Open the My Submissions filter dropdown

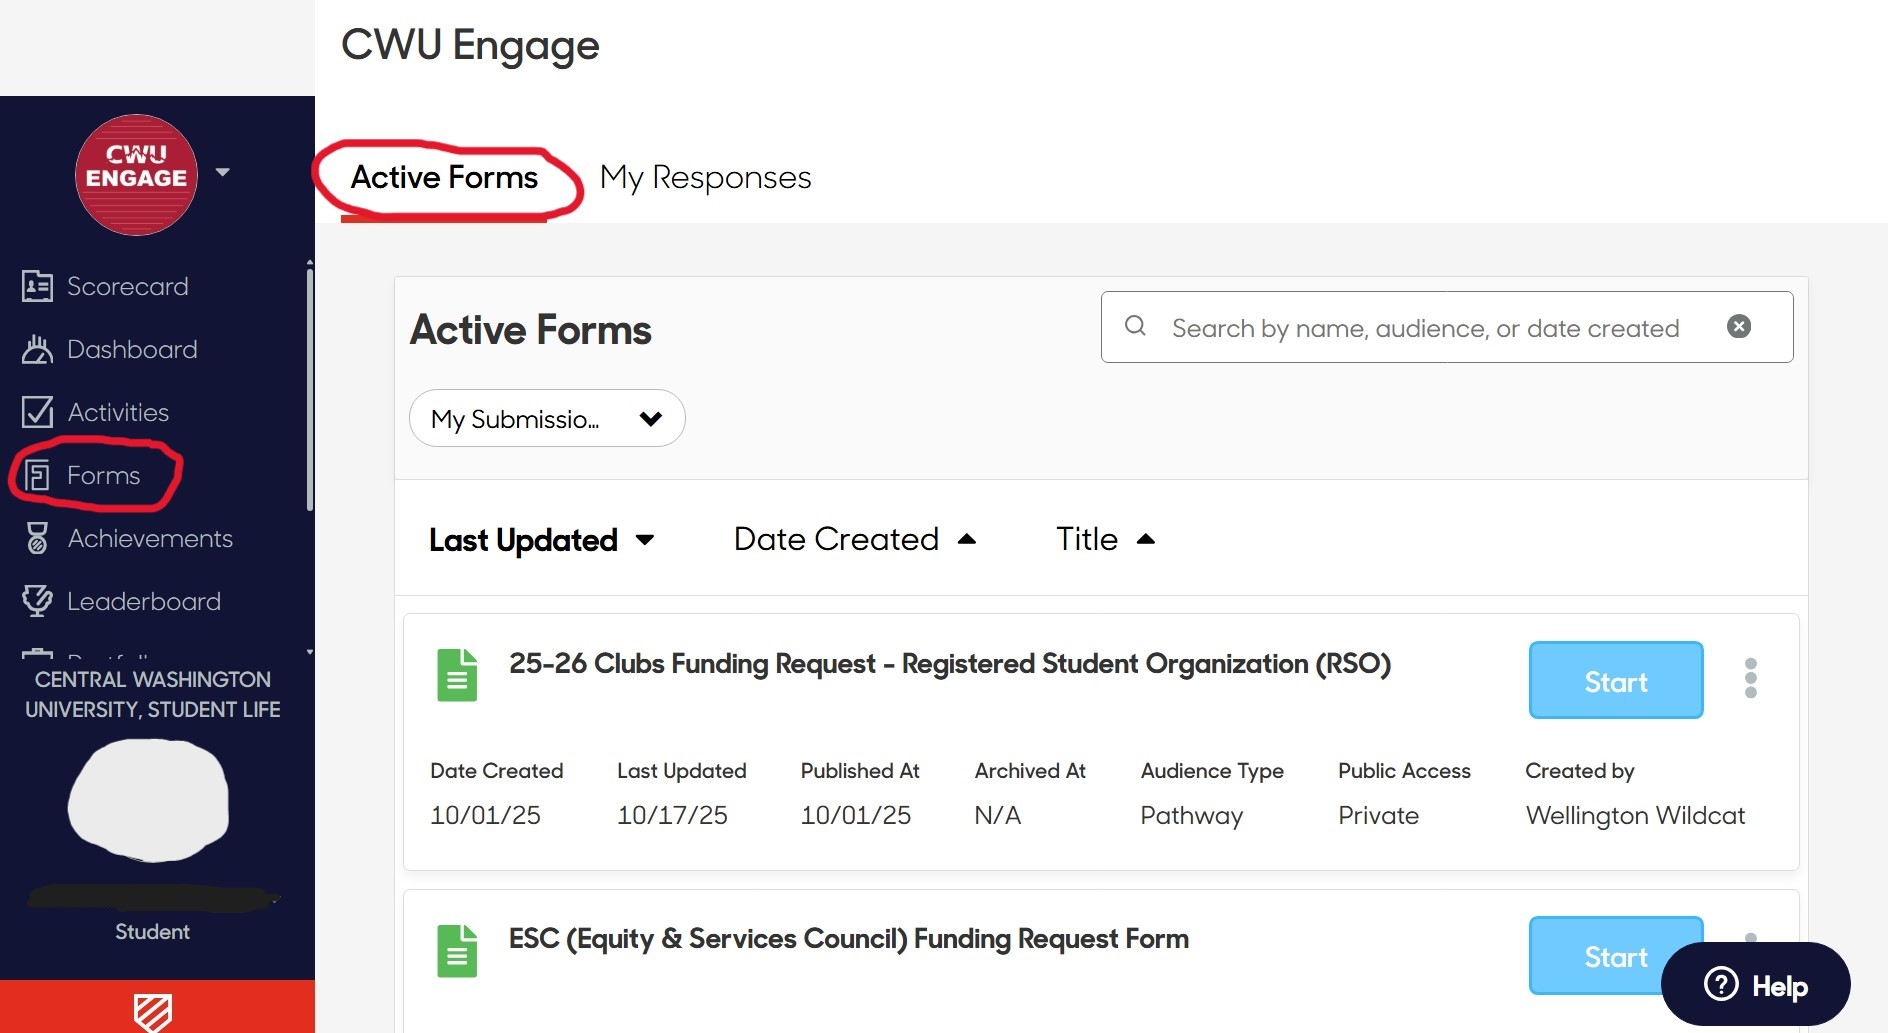(x=546, y=418)
